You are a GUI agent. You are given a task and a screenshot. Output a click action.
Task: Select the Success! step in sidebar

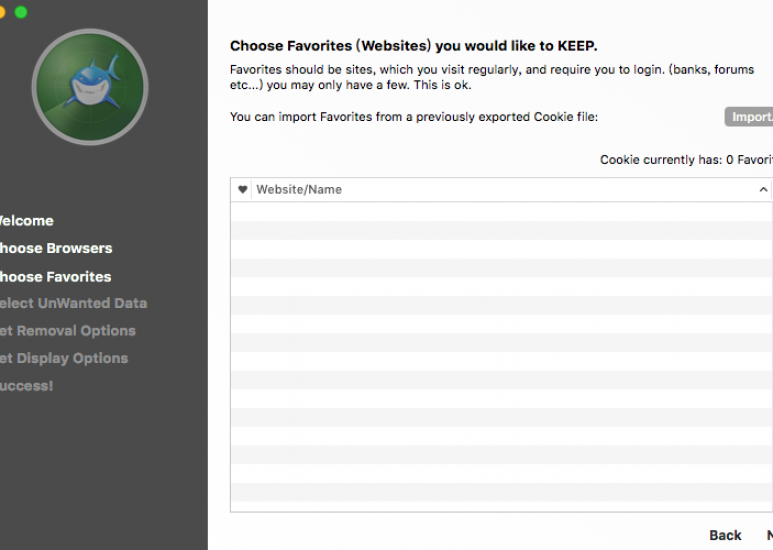(26, 386)
